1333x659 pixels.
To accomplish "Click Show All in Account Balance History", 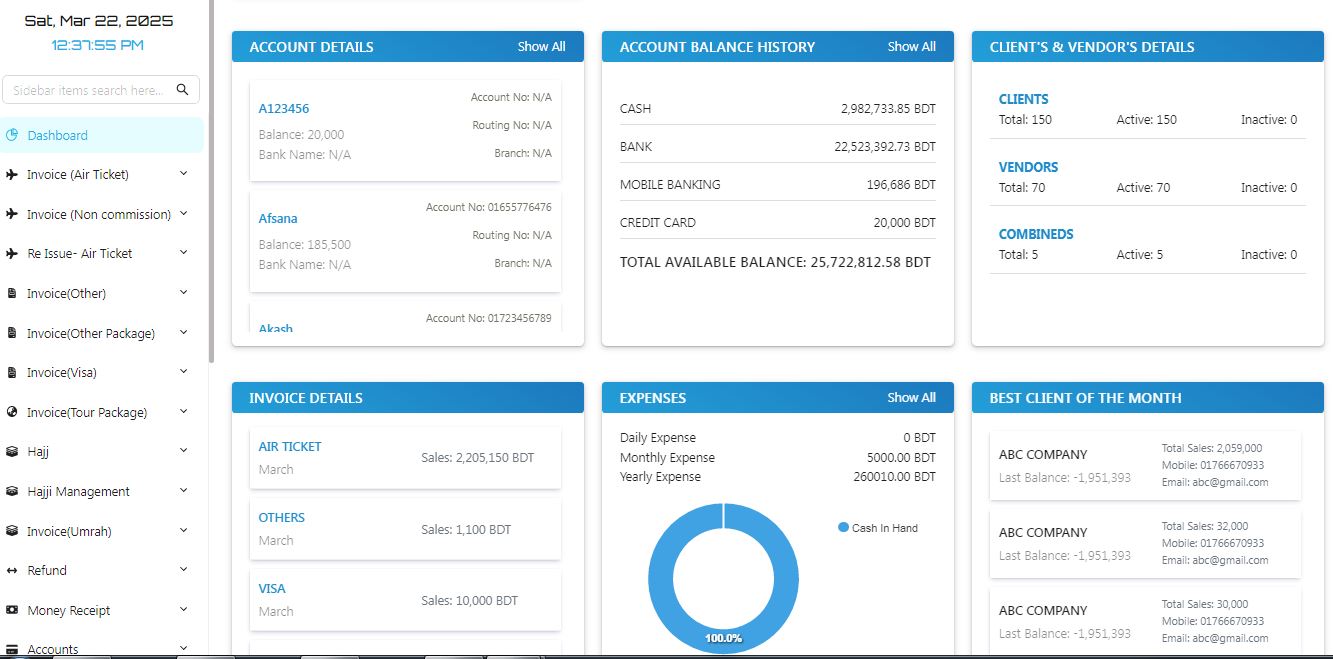I will [x=911, y=46].
